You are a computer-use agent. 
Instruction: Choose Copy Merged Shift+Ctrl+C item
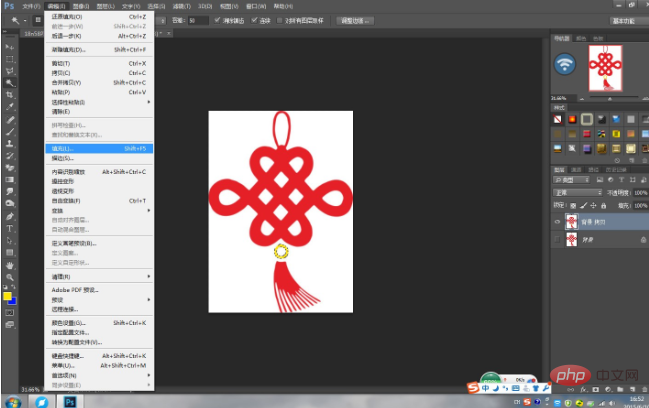pos(99,82)
